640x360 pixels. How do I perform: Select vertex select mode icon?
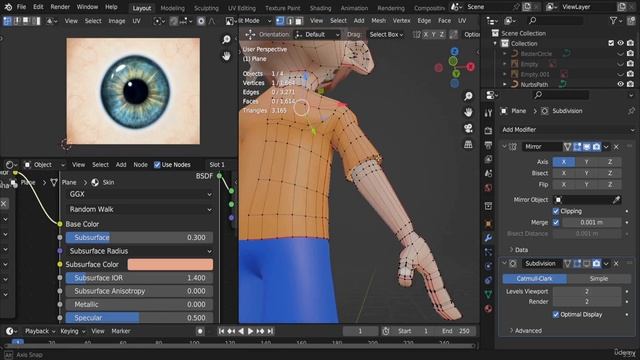coord(280,21)
